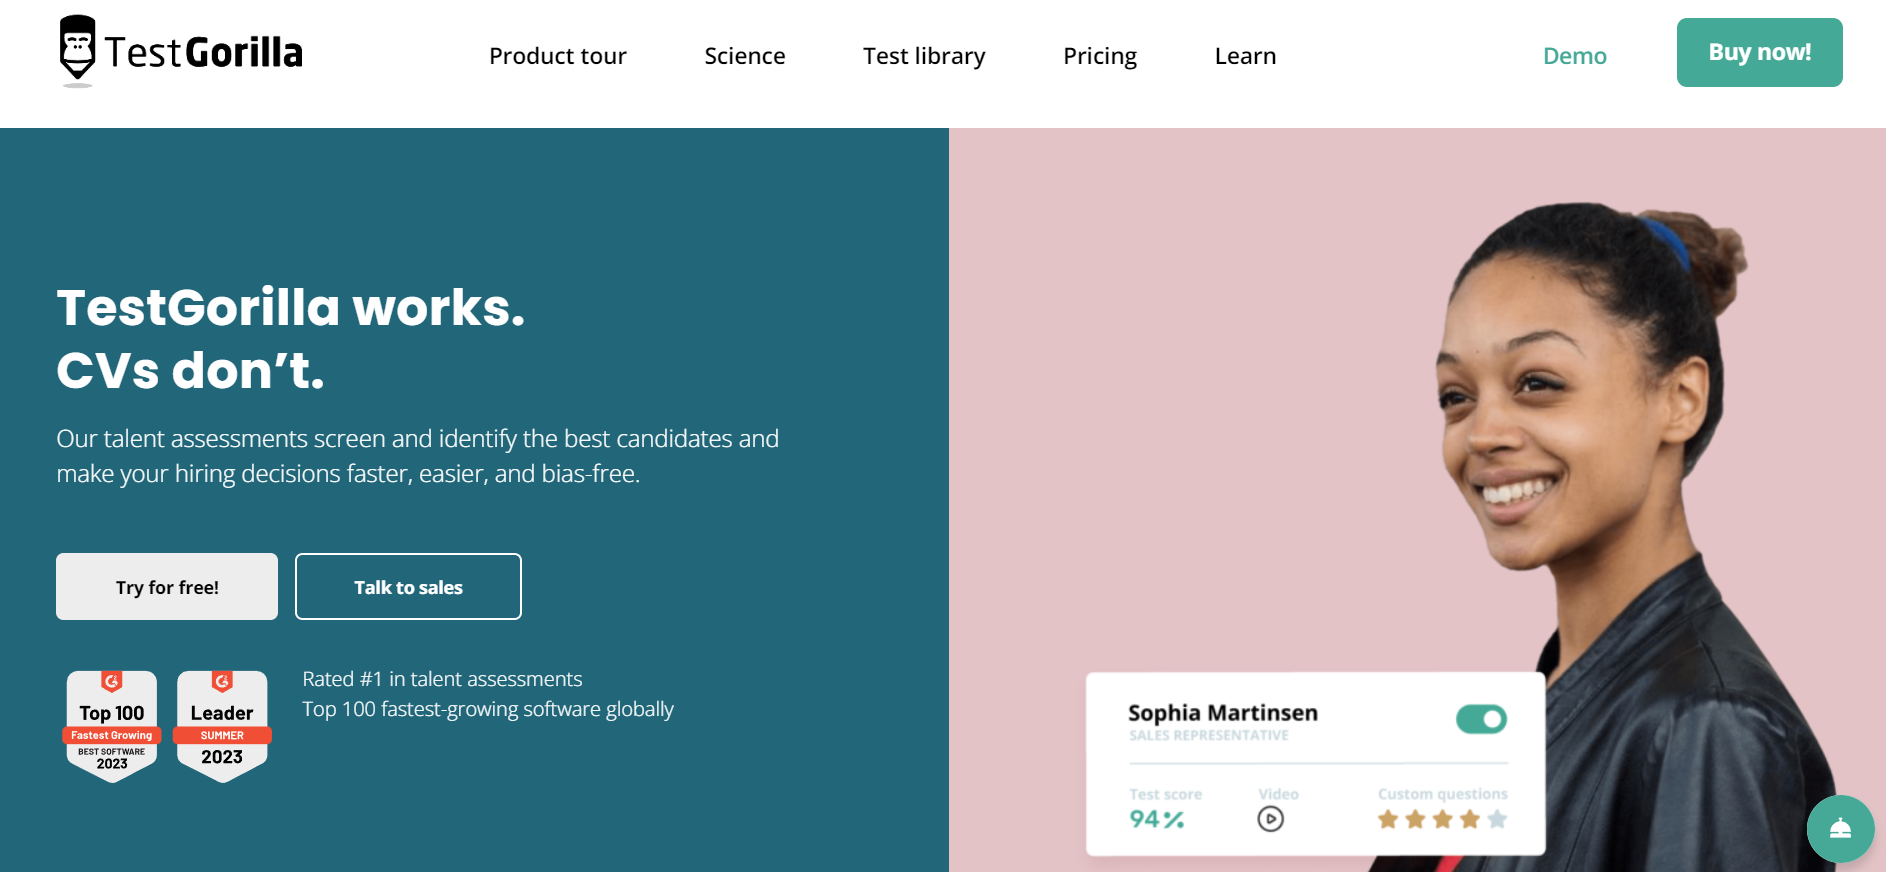Open the Science menu item
Image resolution: width=1886 pixels, height=872 pixels.
(745, 56)
